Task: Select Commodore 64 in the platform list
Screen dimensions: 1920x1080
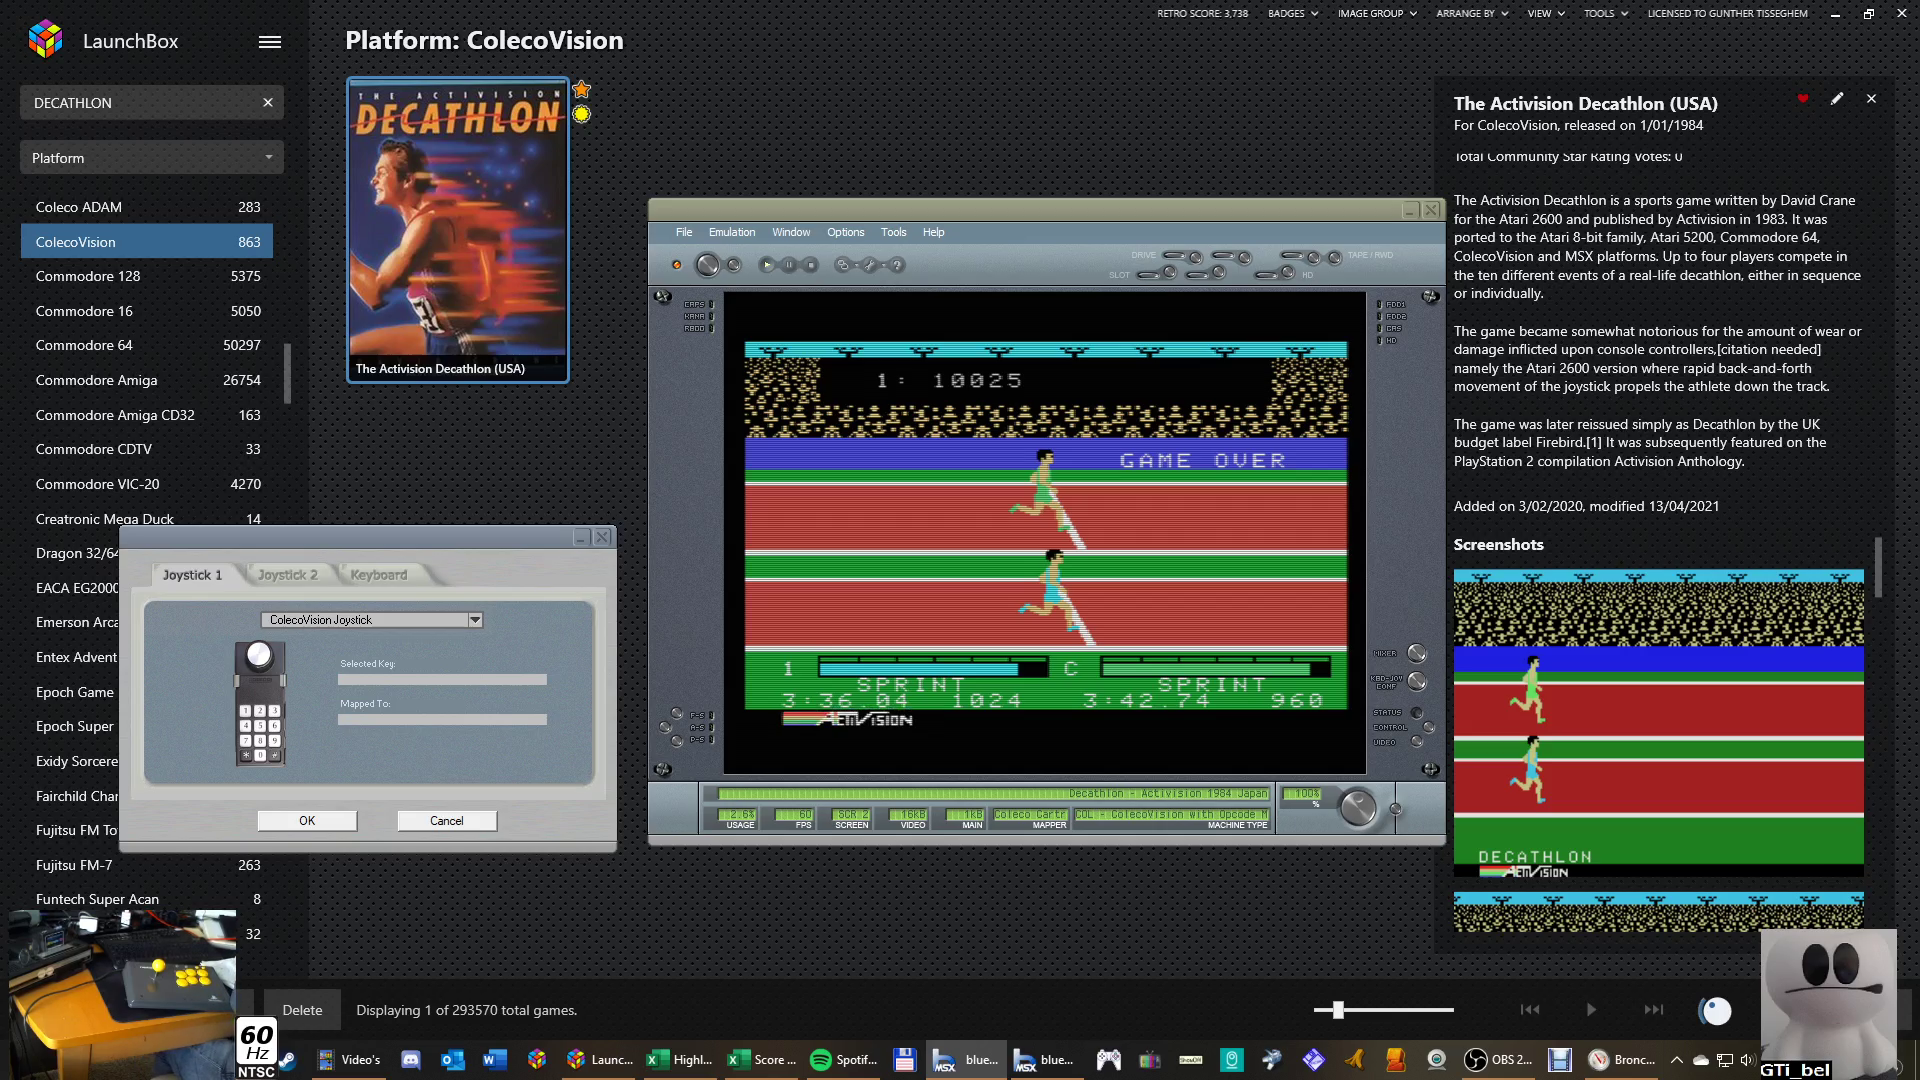Action: pyautogui.click(x=84, y=345)
